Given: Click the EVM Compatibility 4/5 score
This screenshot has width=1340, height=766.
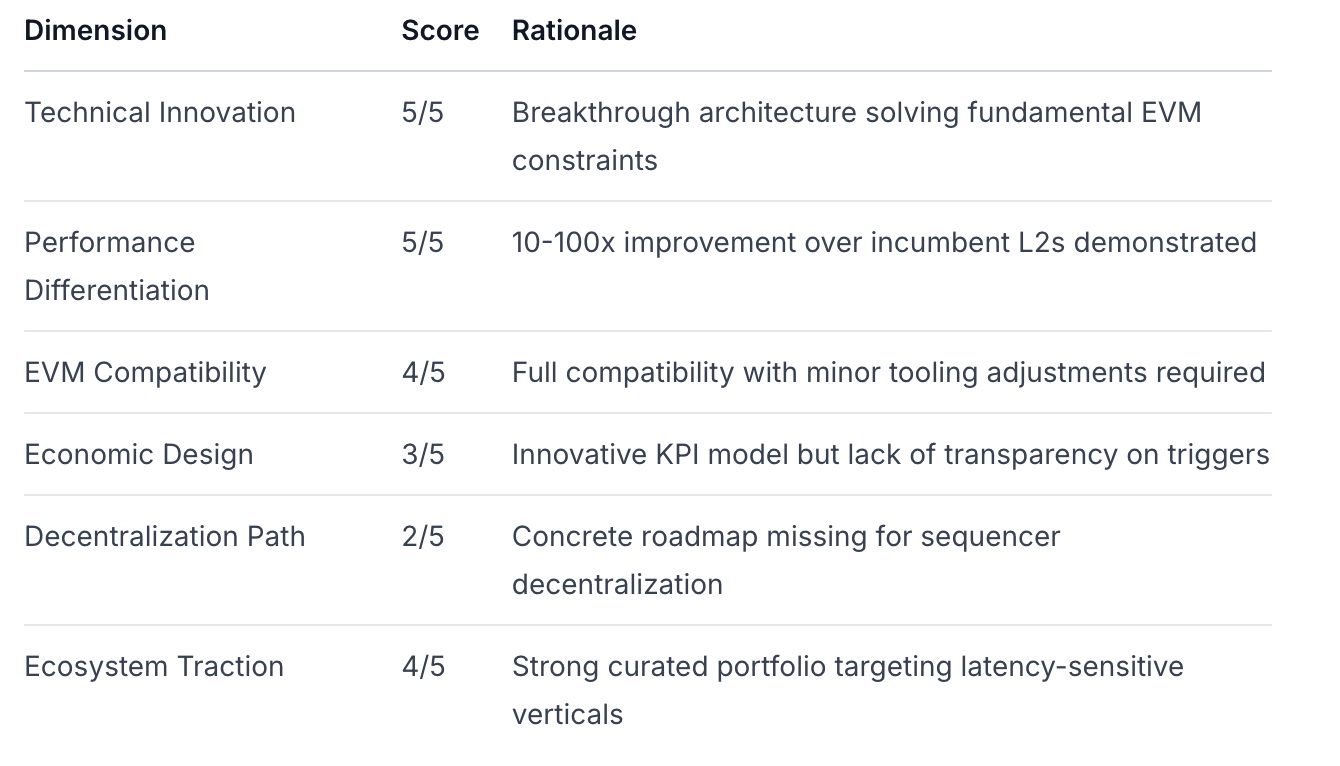Looking at the screenshot, I should (422, 373).
